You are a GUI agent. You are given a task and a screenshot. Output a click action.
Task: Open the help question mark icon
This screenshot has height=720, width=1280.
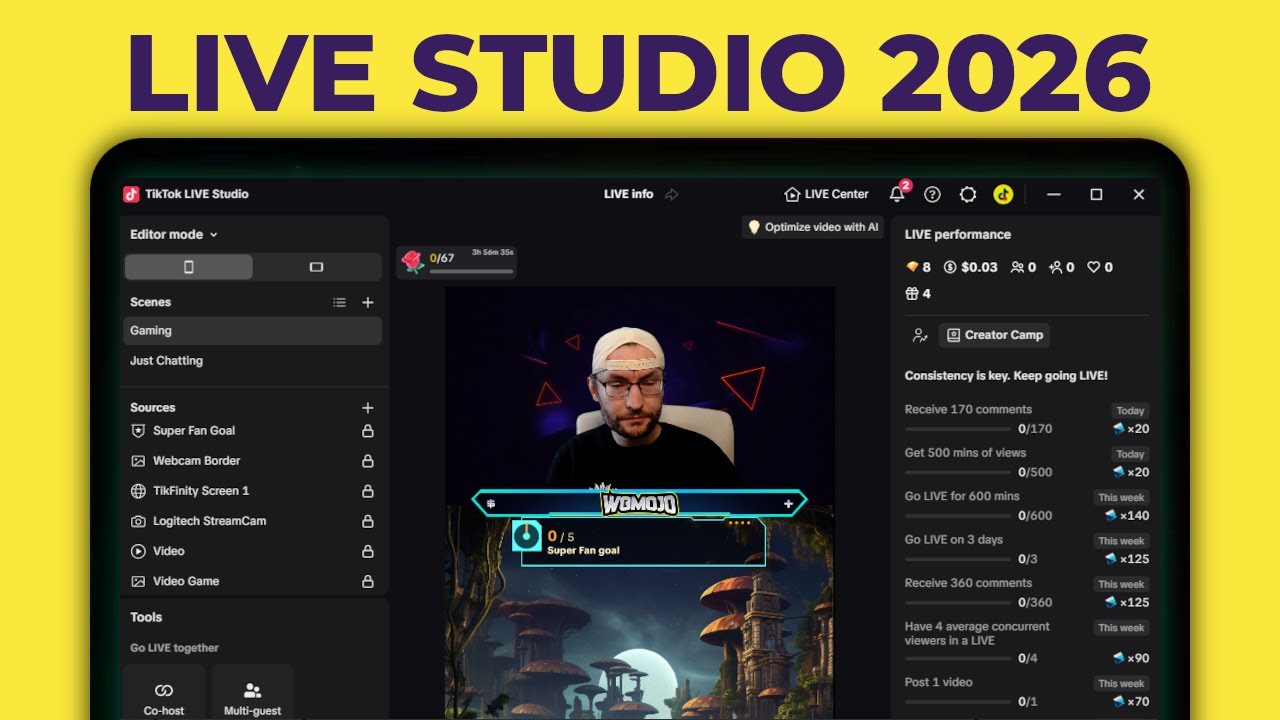(x=932, y=194)
